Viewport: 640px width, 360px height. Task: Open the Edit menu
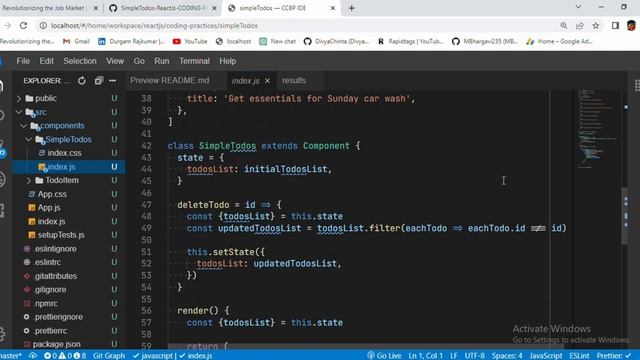click(x=47, y=61)
